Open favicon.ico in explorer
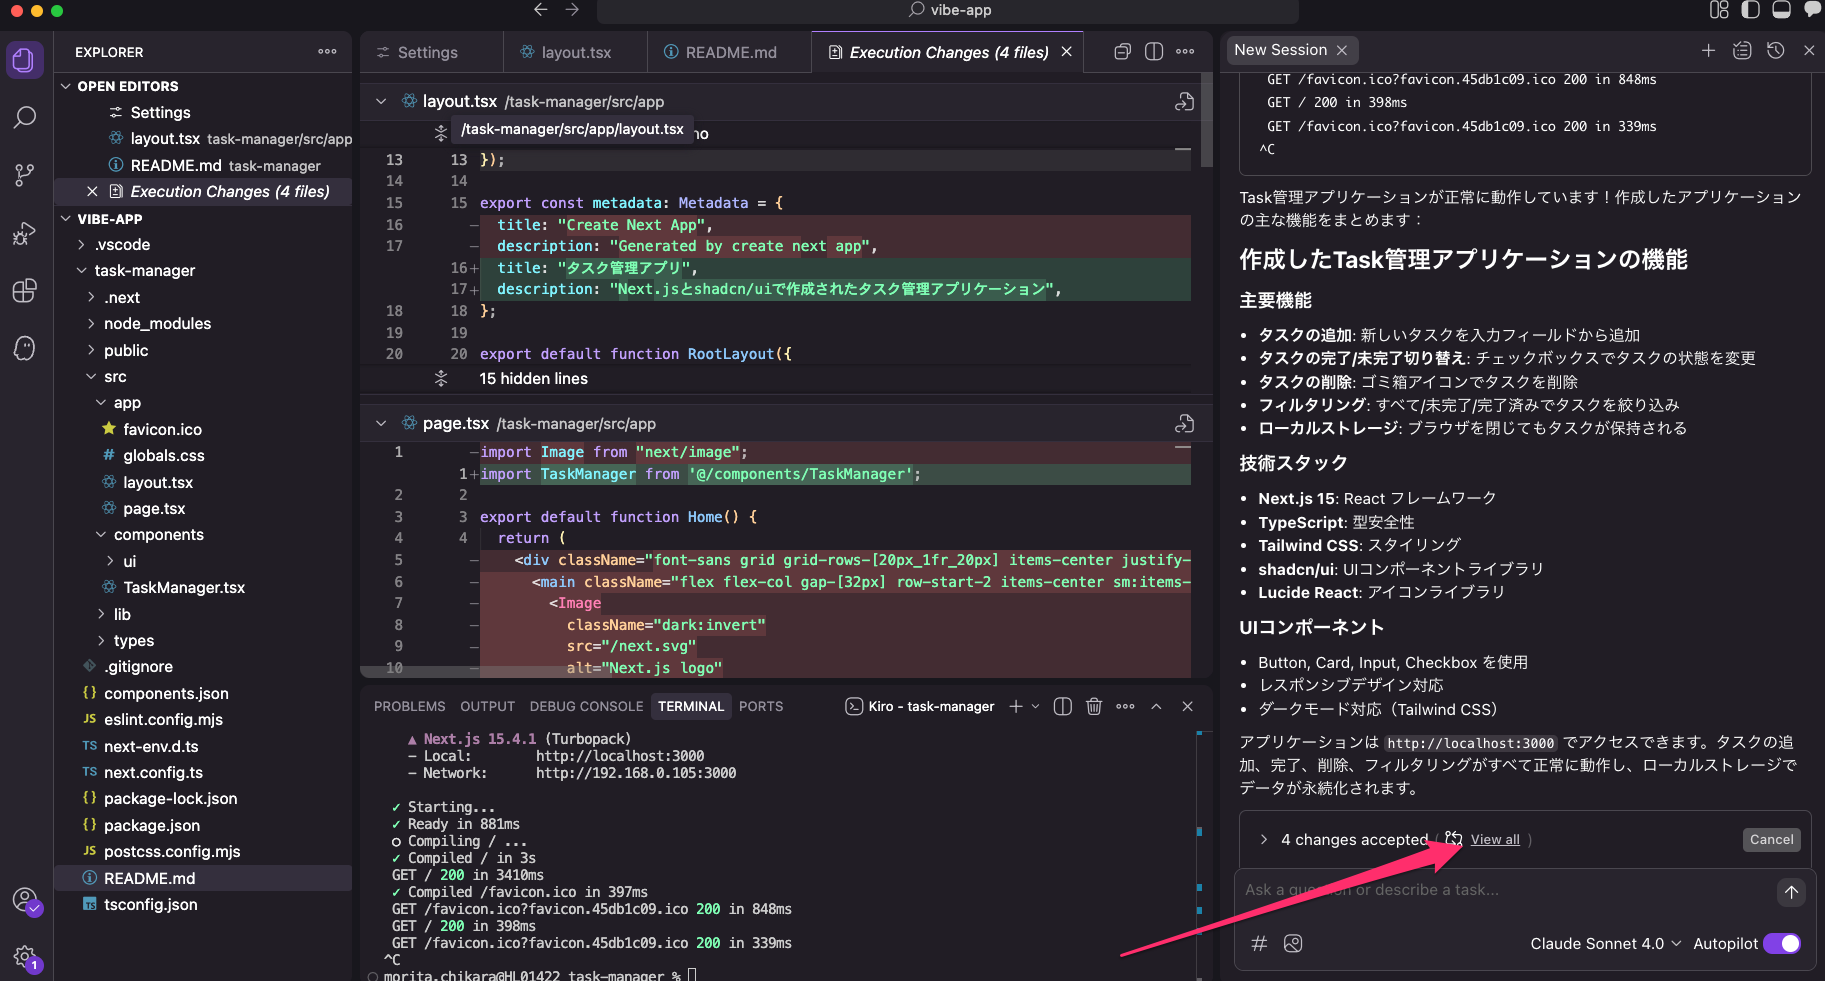 [162, 430]
